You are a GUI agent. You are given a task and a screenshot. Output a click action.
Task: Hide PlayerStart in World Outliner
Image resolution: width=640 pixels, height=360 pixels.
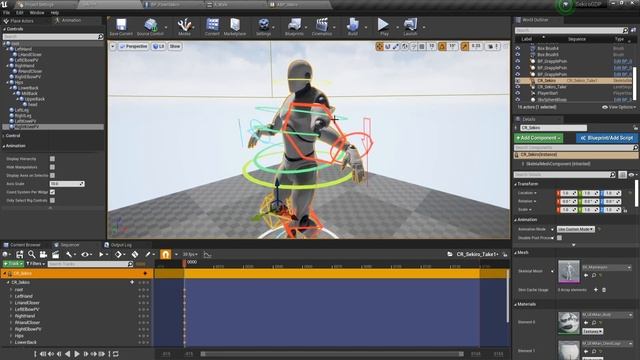[518, 93]
